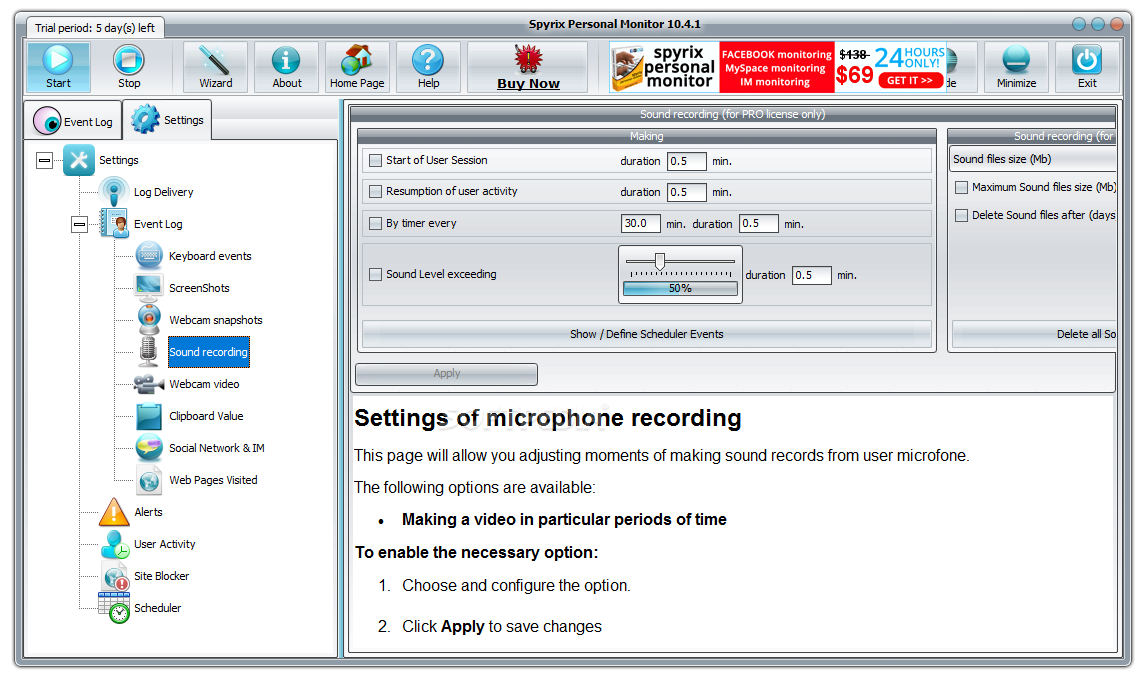Enable By timer every checkbox

point(375,224)
